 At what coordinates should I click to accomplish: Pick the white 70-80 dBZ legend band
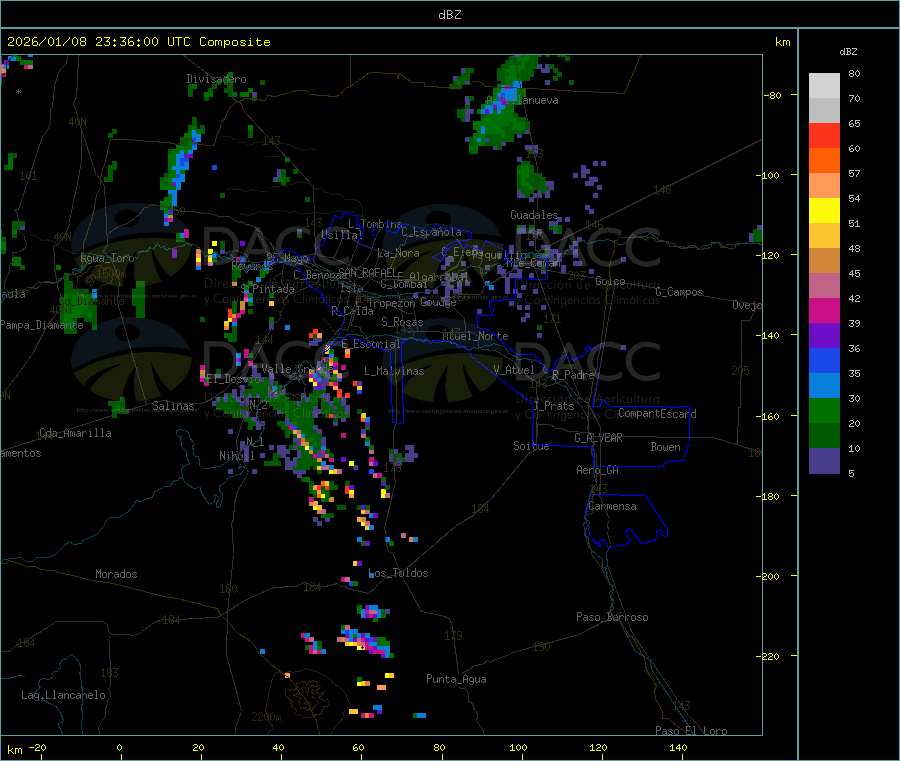[824, 86]
